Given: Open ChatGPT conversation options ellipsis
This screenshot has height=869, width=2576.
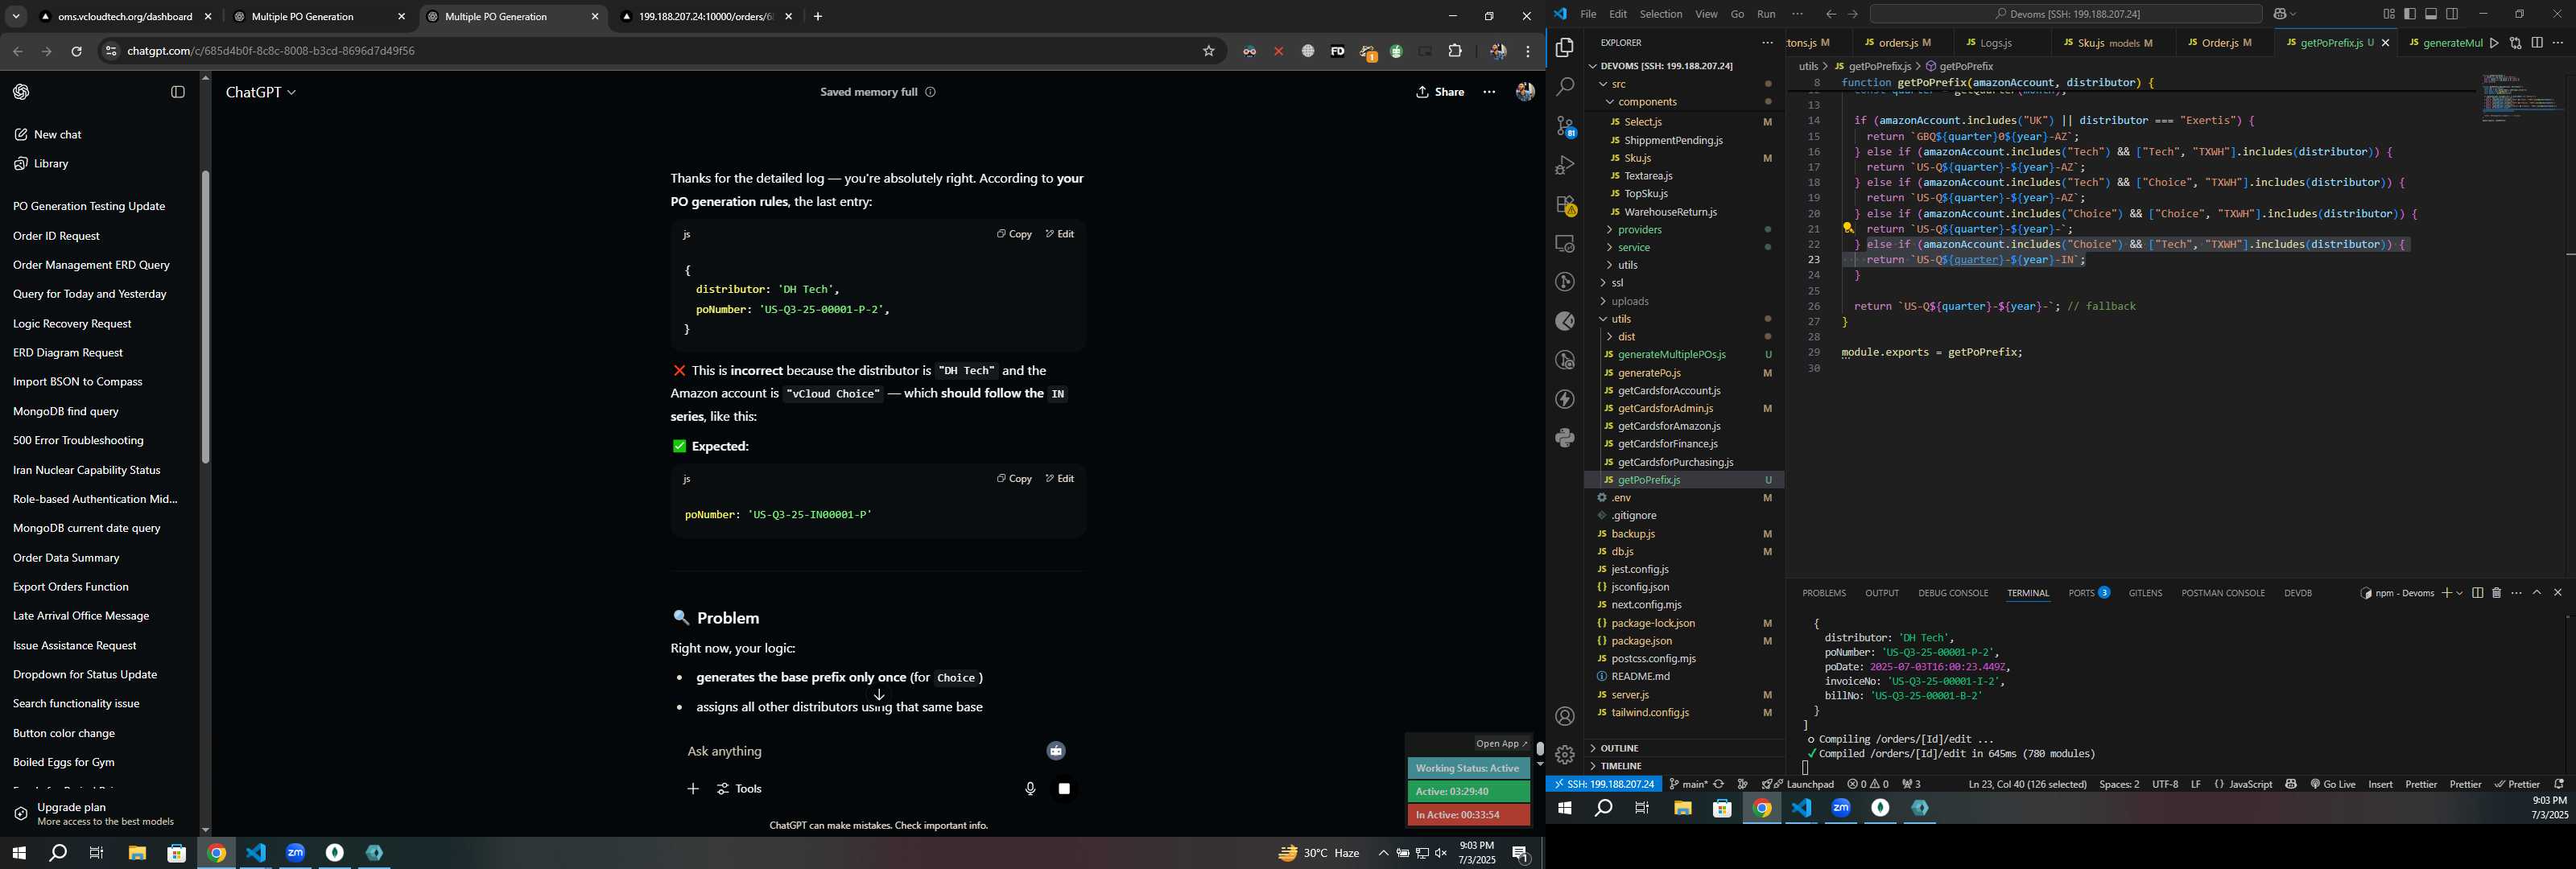Looking at the screenshot, I should pos(1489,92).
